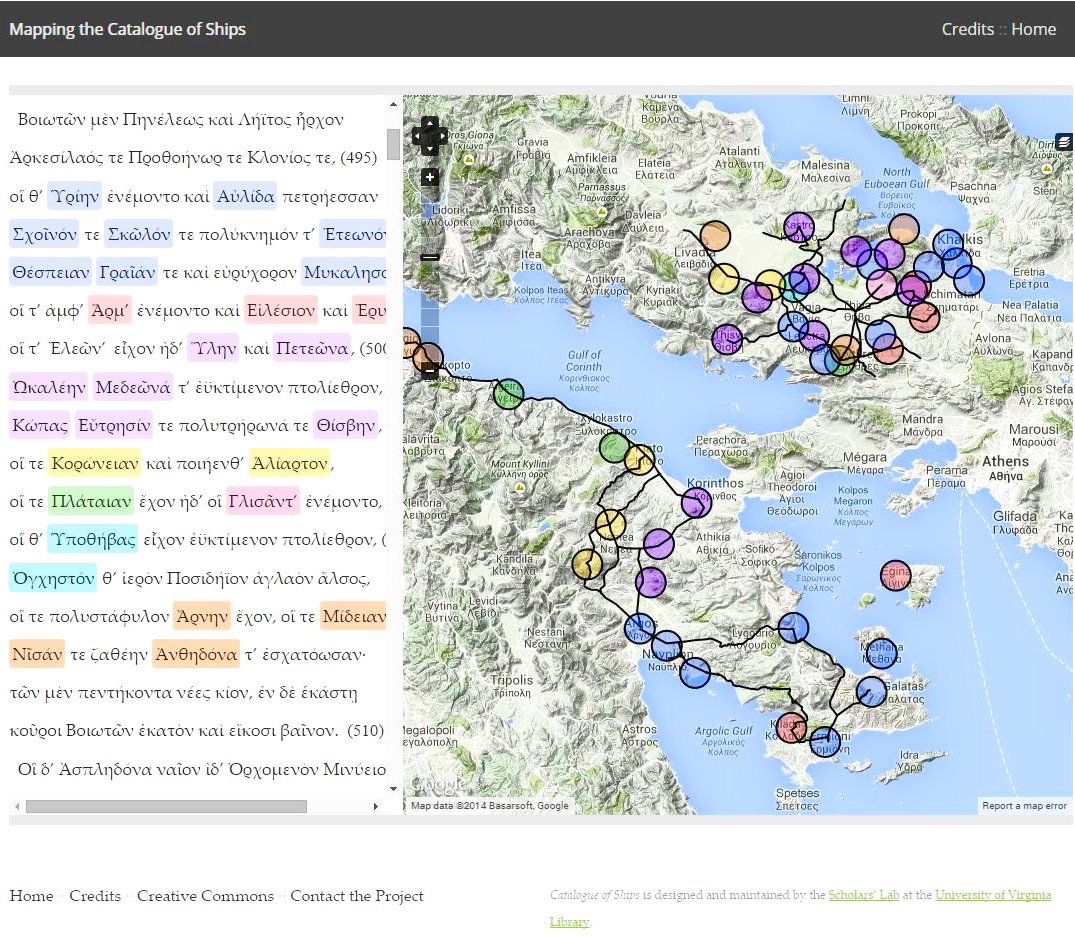The height and width of the screenshot is (938, 1075).
Task: Open Contact the Project in the footer
Action: pos(357,895)
